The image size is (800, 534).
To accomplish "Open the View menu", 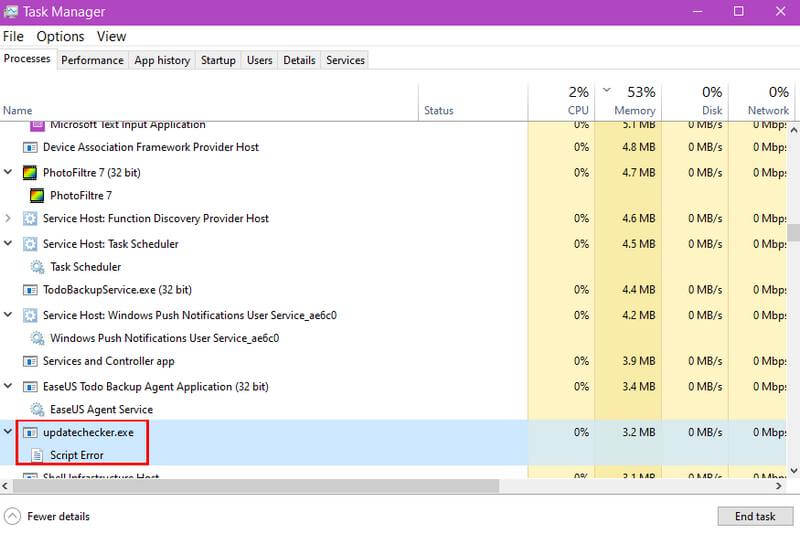I will pyautogui.click(x=111, y=36).
